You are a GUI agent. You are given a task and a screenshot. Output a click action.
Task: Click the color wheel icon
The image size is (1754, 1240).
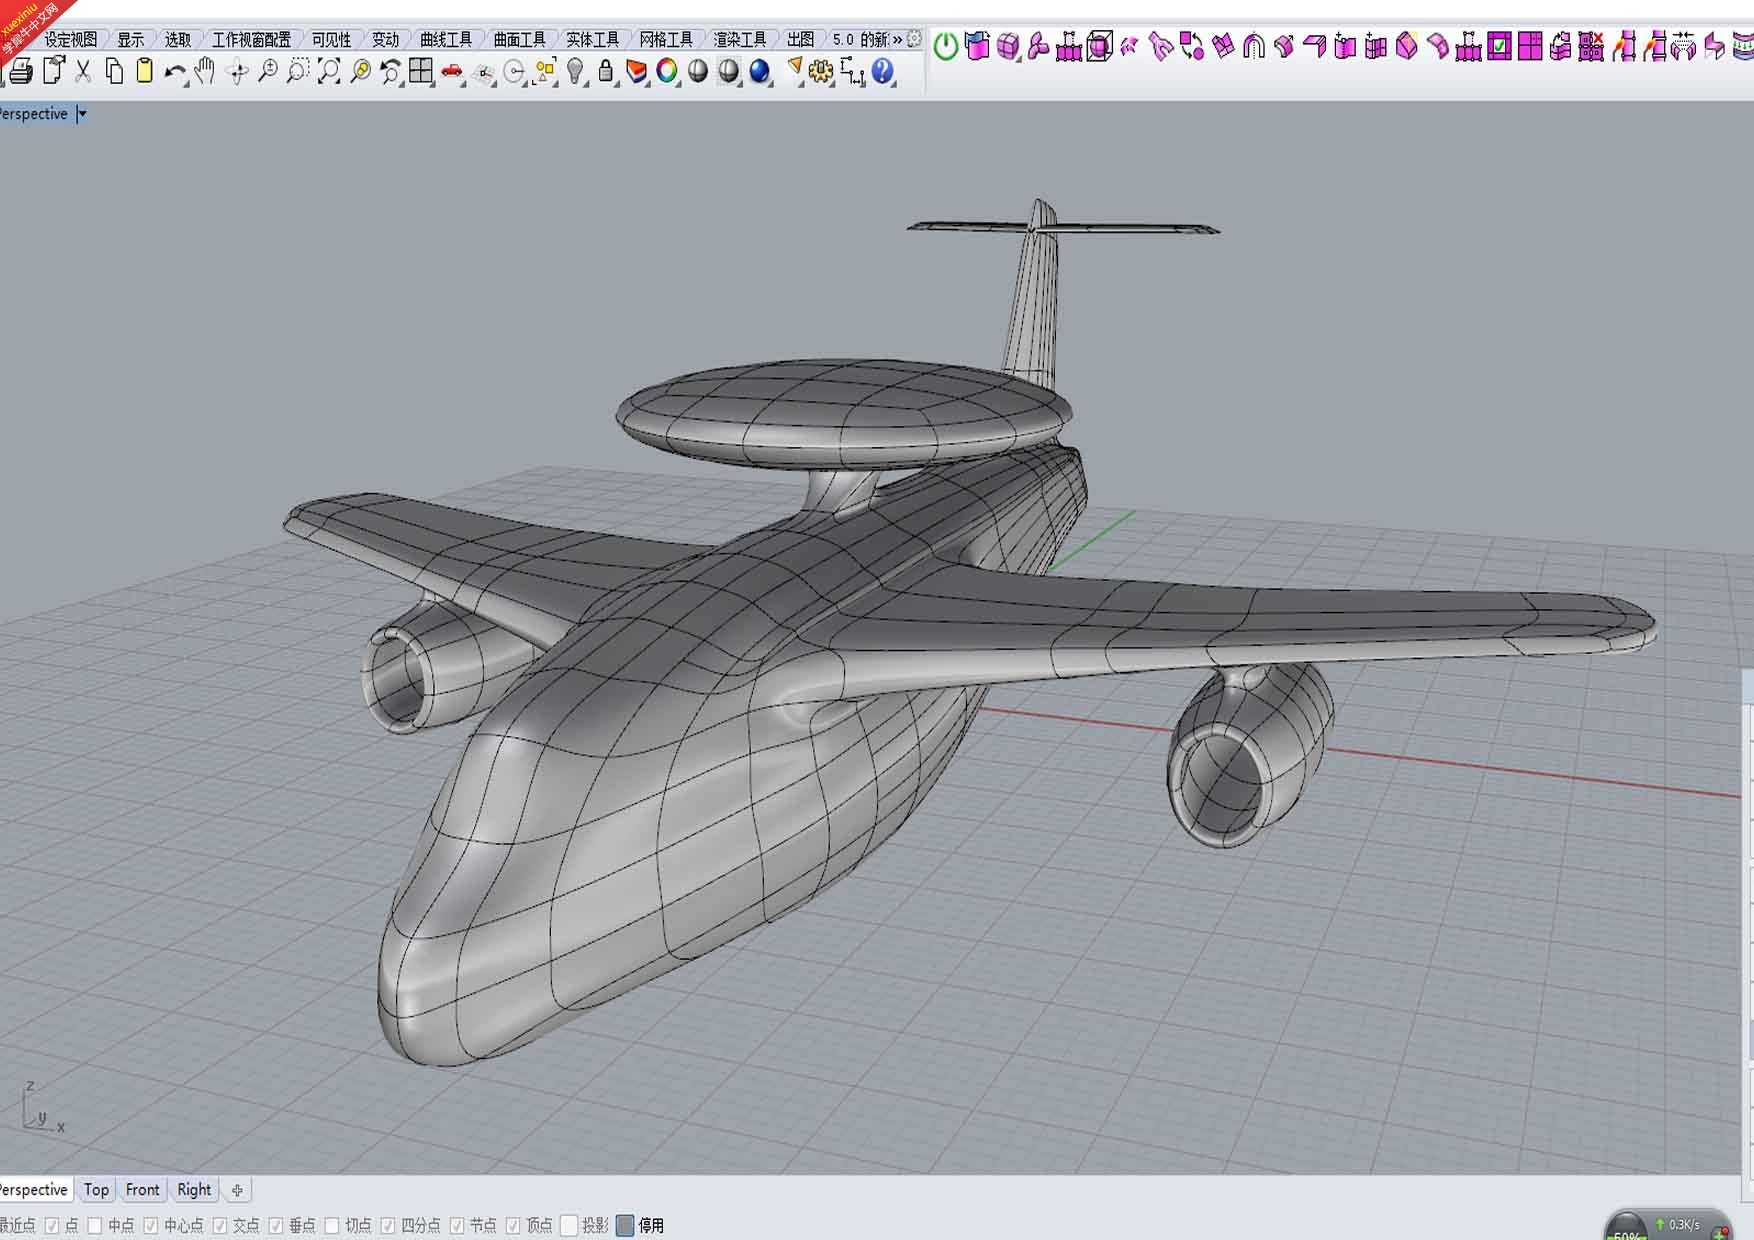click(667, 71)
